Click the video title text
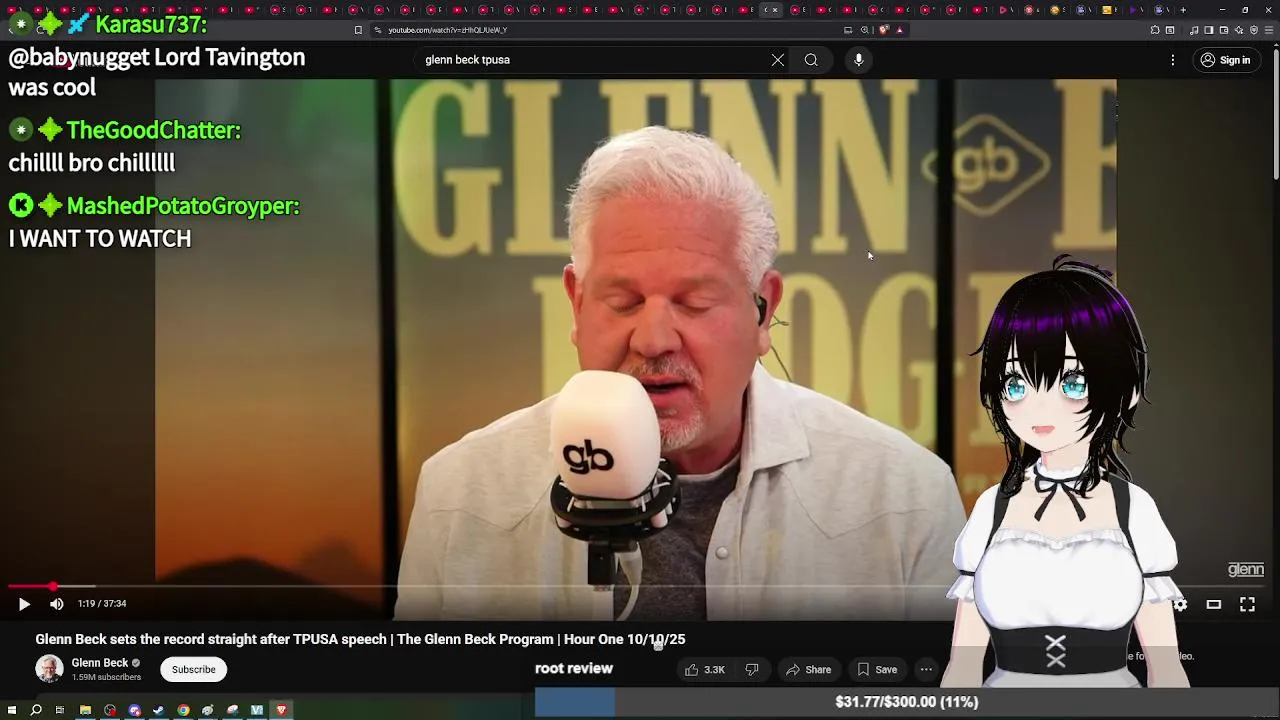The image size is (1280, 720). [x=360, y=639]
